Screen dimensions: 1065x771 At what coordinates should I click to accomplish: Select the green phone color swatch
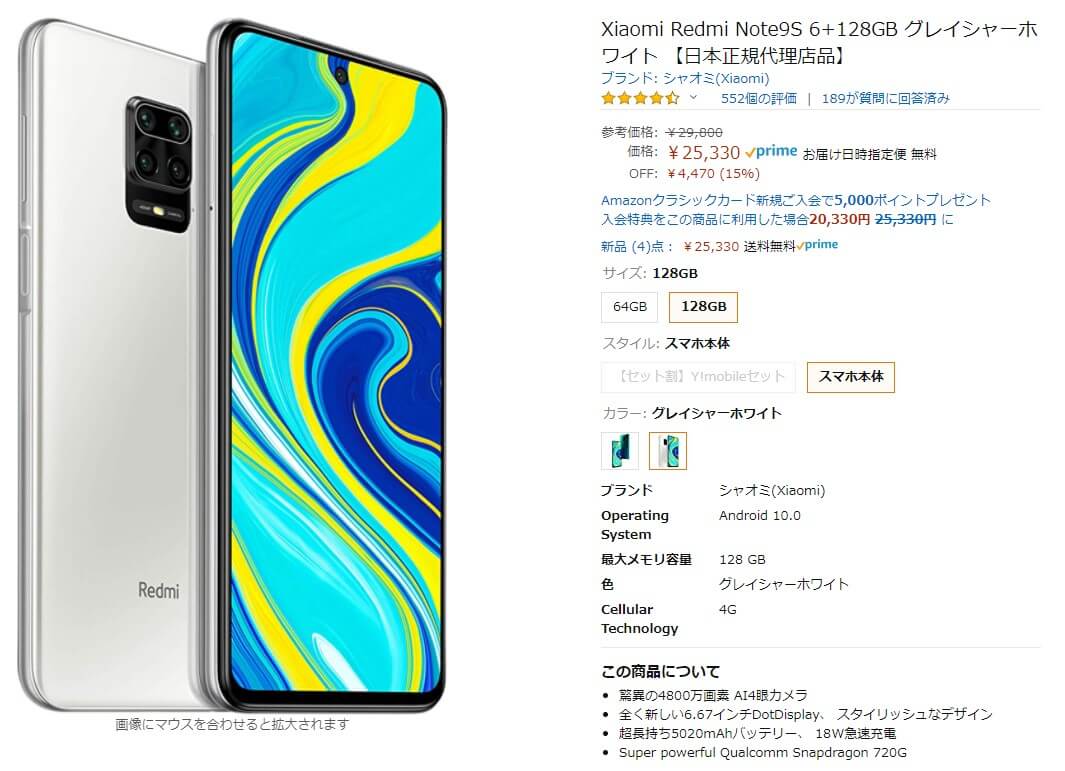[x=620, y=451]
